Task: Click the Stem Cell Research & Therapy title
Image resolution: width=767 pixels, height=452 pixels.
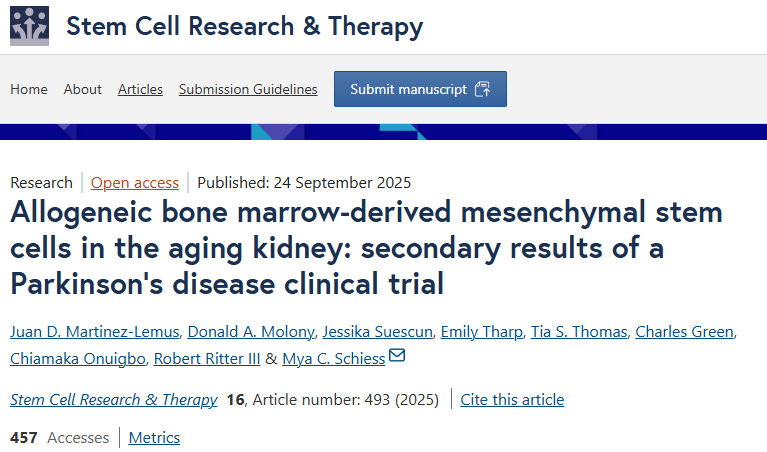Action: point(244,27)
